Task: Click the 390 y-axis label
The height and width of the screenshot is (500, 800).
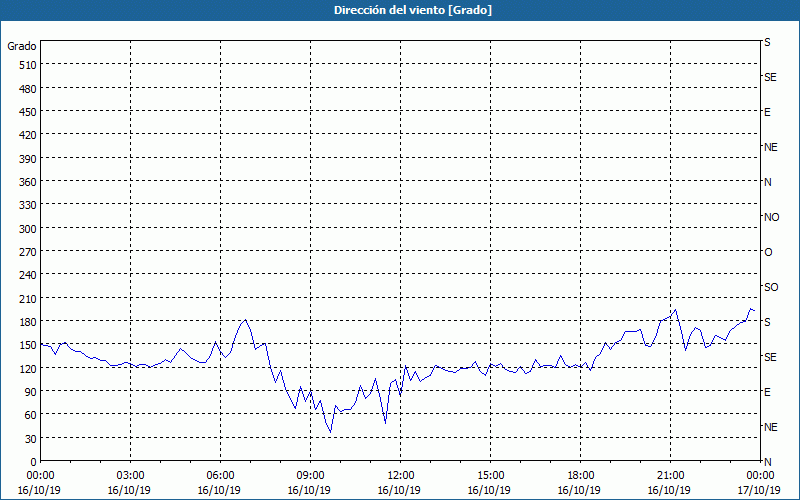Action: pos(28,159)
